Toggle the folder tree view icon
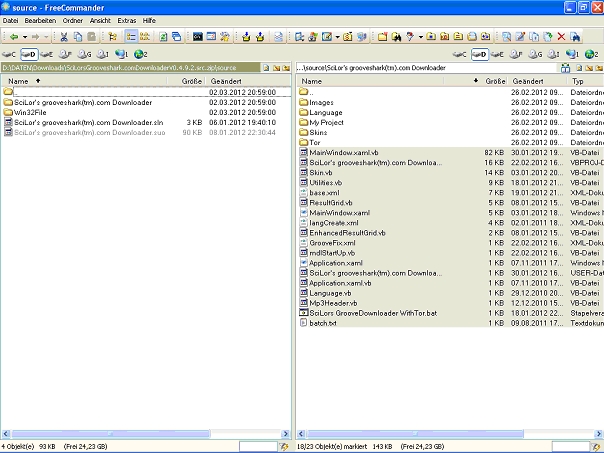 (112, 37)
